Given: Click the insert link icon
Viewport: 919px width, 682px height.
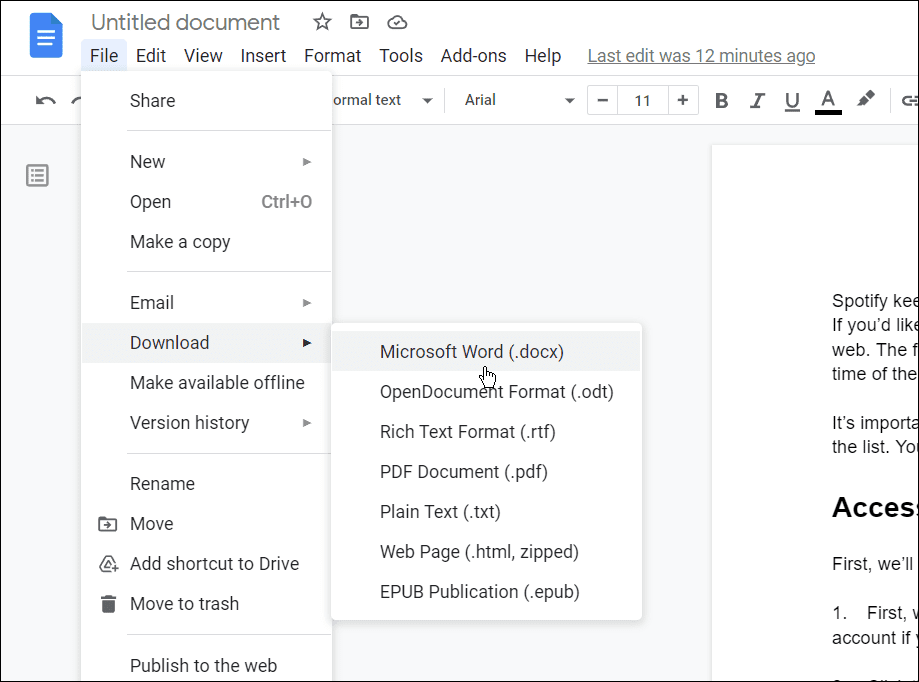Looking at the screenshot, I should pyautogui.click(x=909, y=100).
